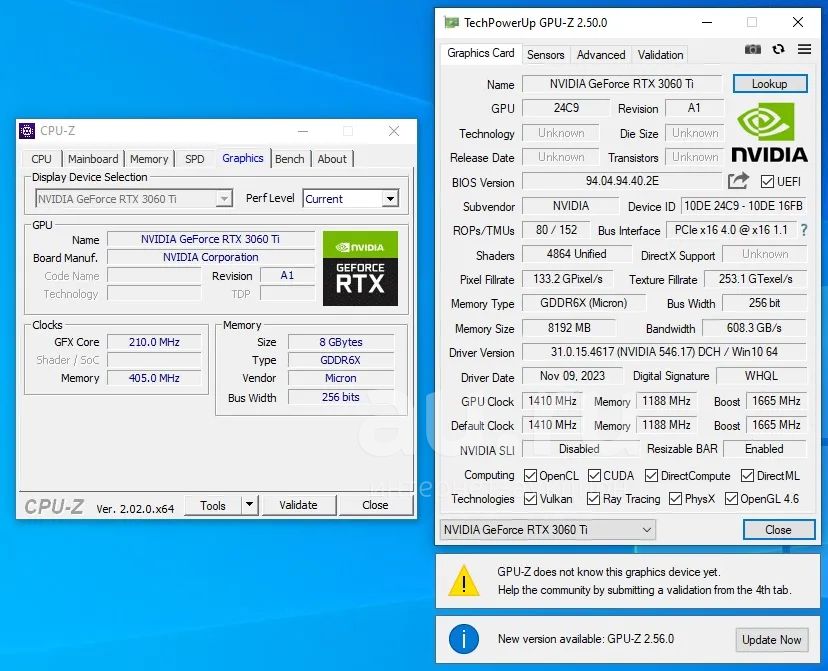The height and width of the screenshot is (671, 828).
Task: Click the GFX Core clock value
Action: click(x=154, y=342)
